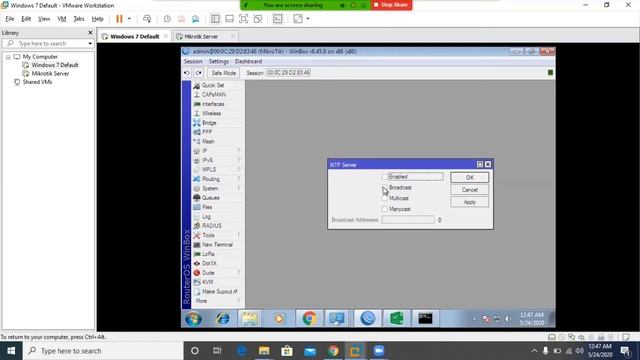The image size is (640, 360).
Task: Open WinBox Session menu
Action: [x=193, y=62]
